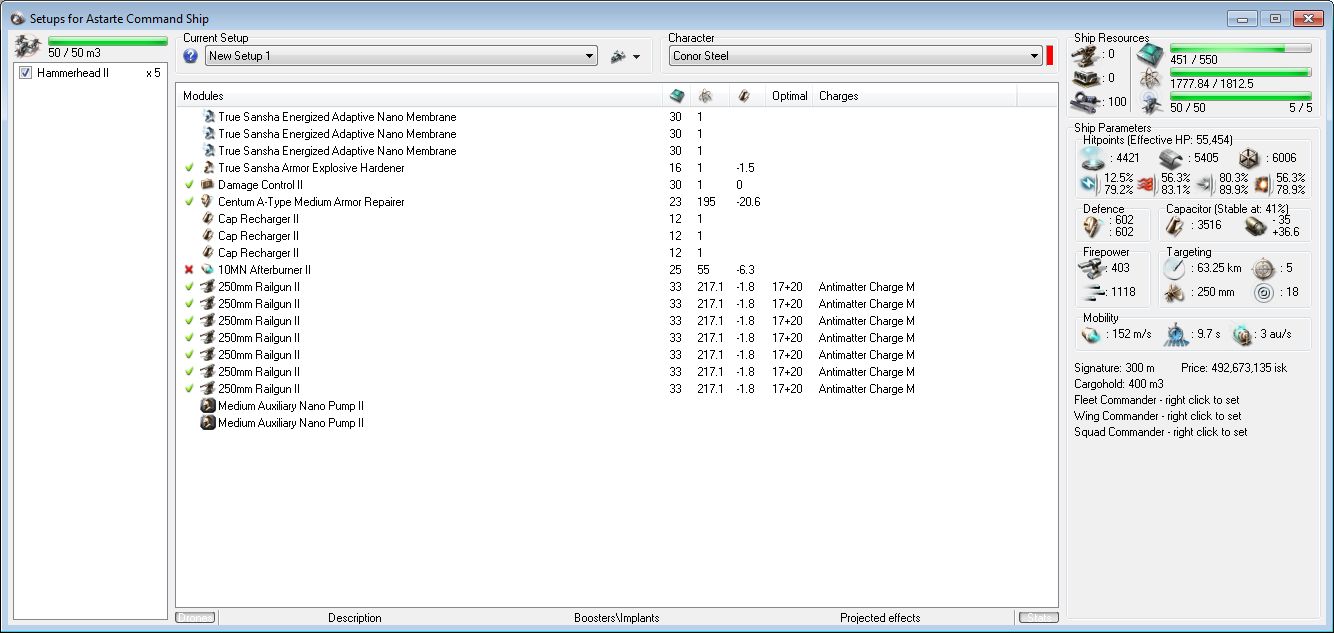Click the warp speed icon beside 3 au/s
Image resolution: width=1334 pixels, height=633 pixels.
pyautogui.click(x=1242, y=334)
